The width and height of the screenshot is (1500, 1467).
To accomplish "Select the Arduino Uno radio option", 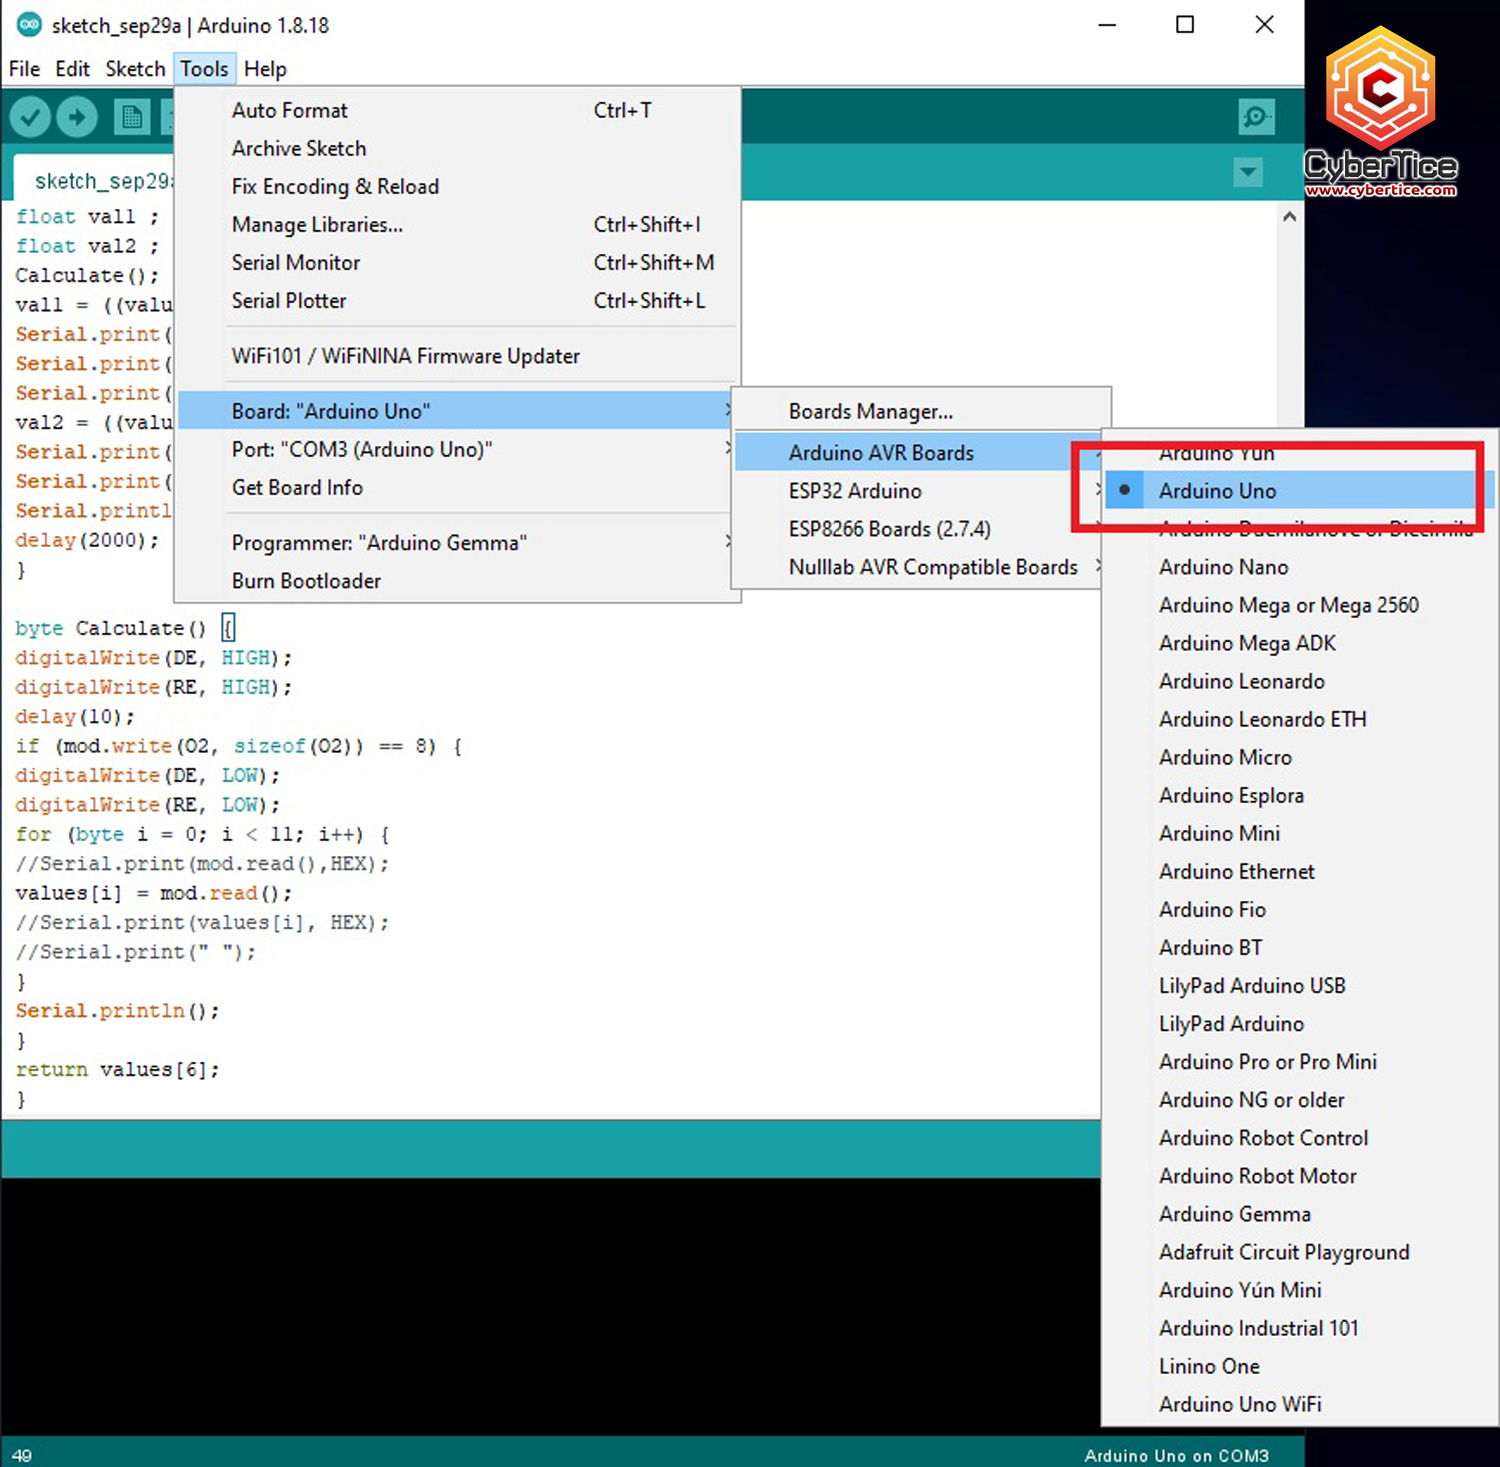I will (x=1216, y=490).
